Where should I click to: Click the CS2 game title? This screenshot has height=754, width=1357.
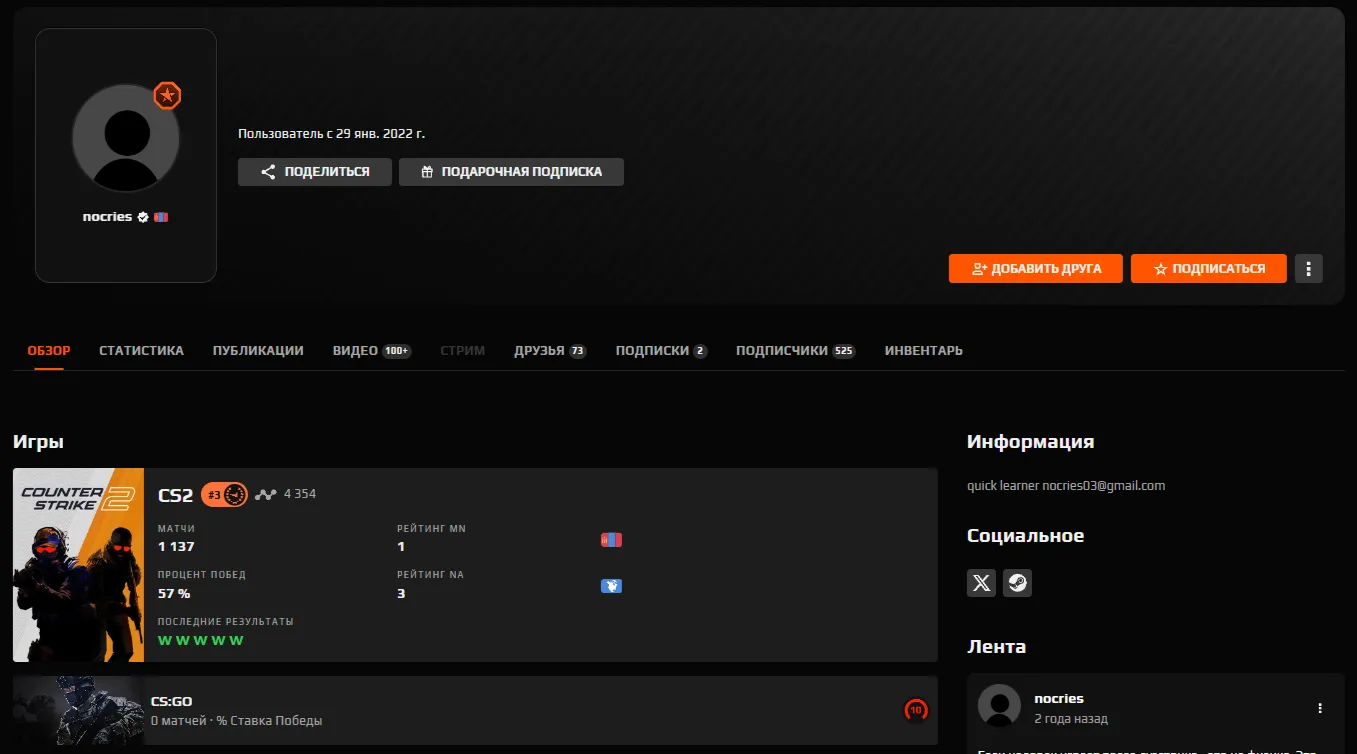(176, 495)
